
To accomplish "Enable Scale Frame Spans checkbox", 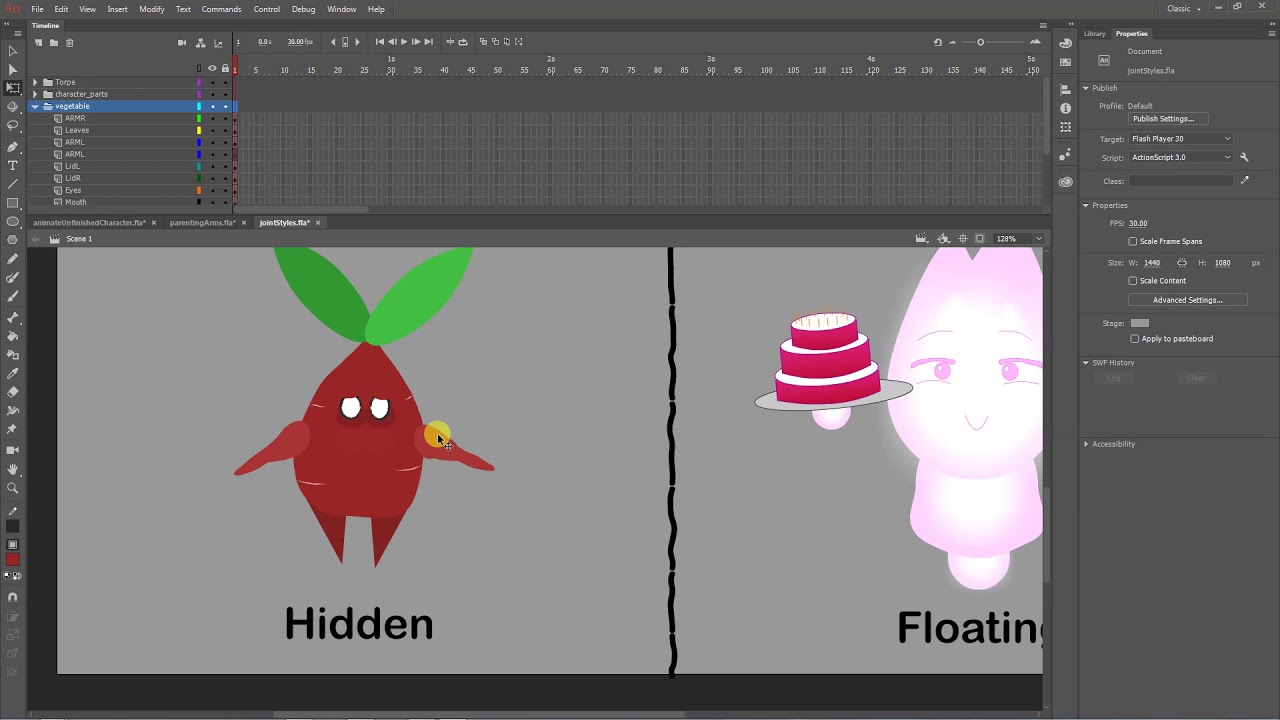I will click(1133, 241).
